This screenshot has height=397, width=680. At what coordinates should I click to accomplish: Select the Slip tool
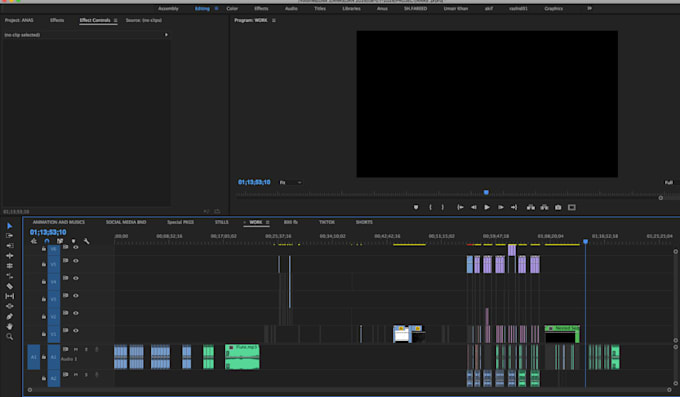point(10,296)
